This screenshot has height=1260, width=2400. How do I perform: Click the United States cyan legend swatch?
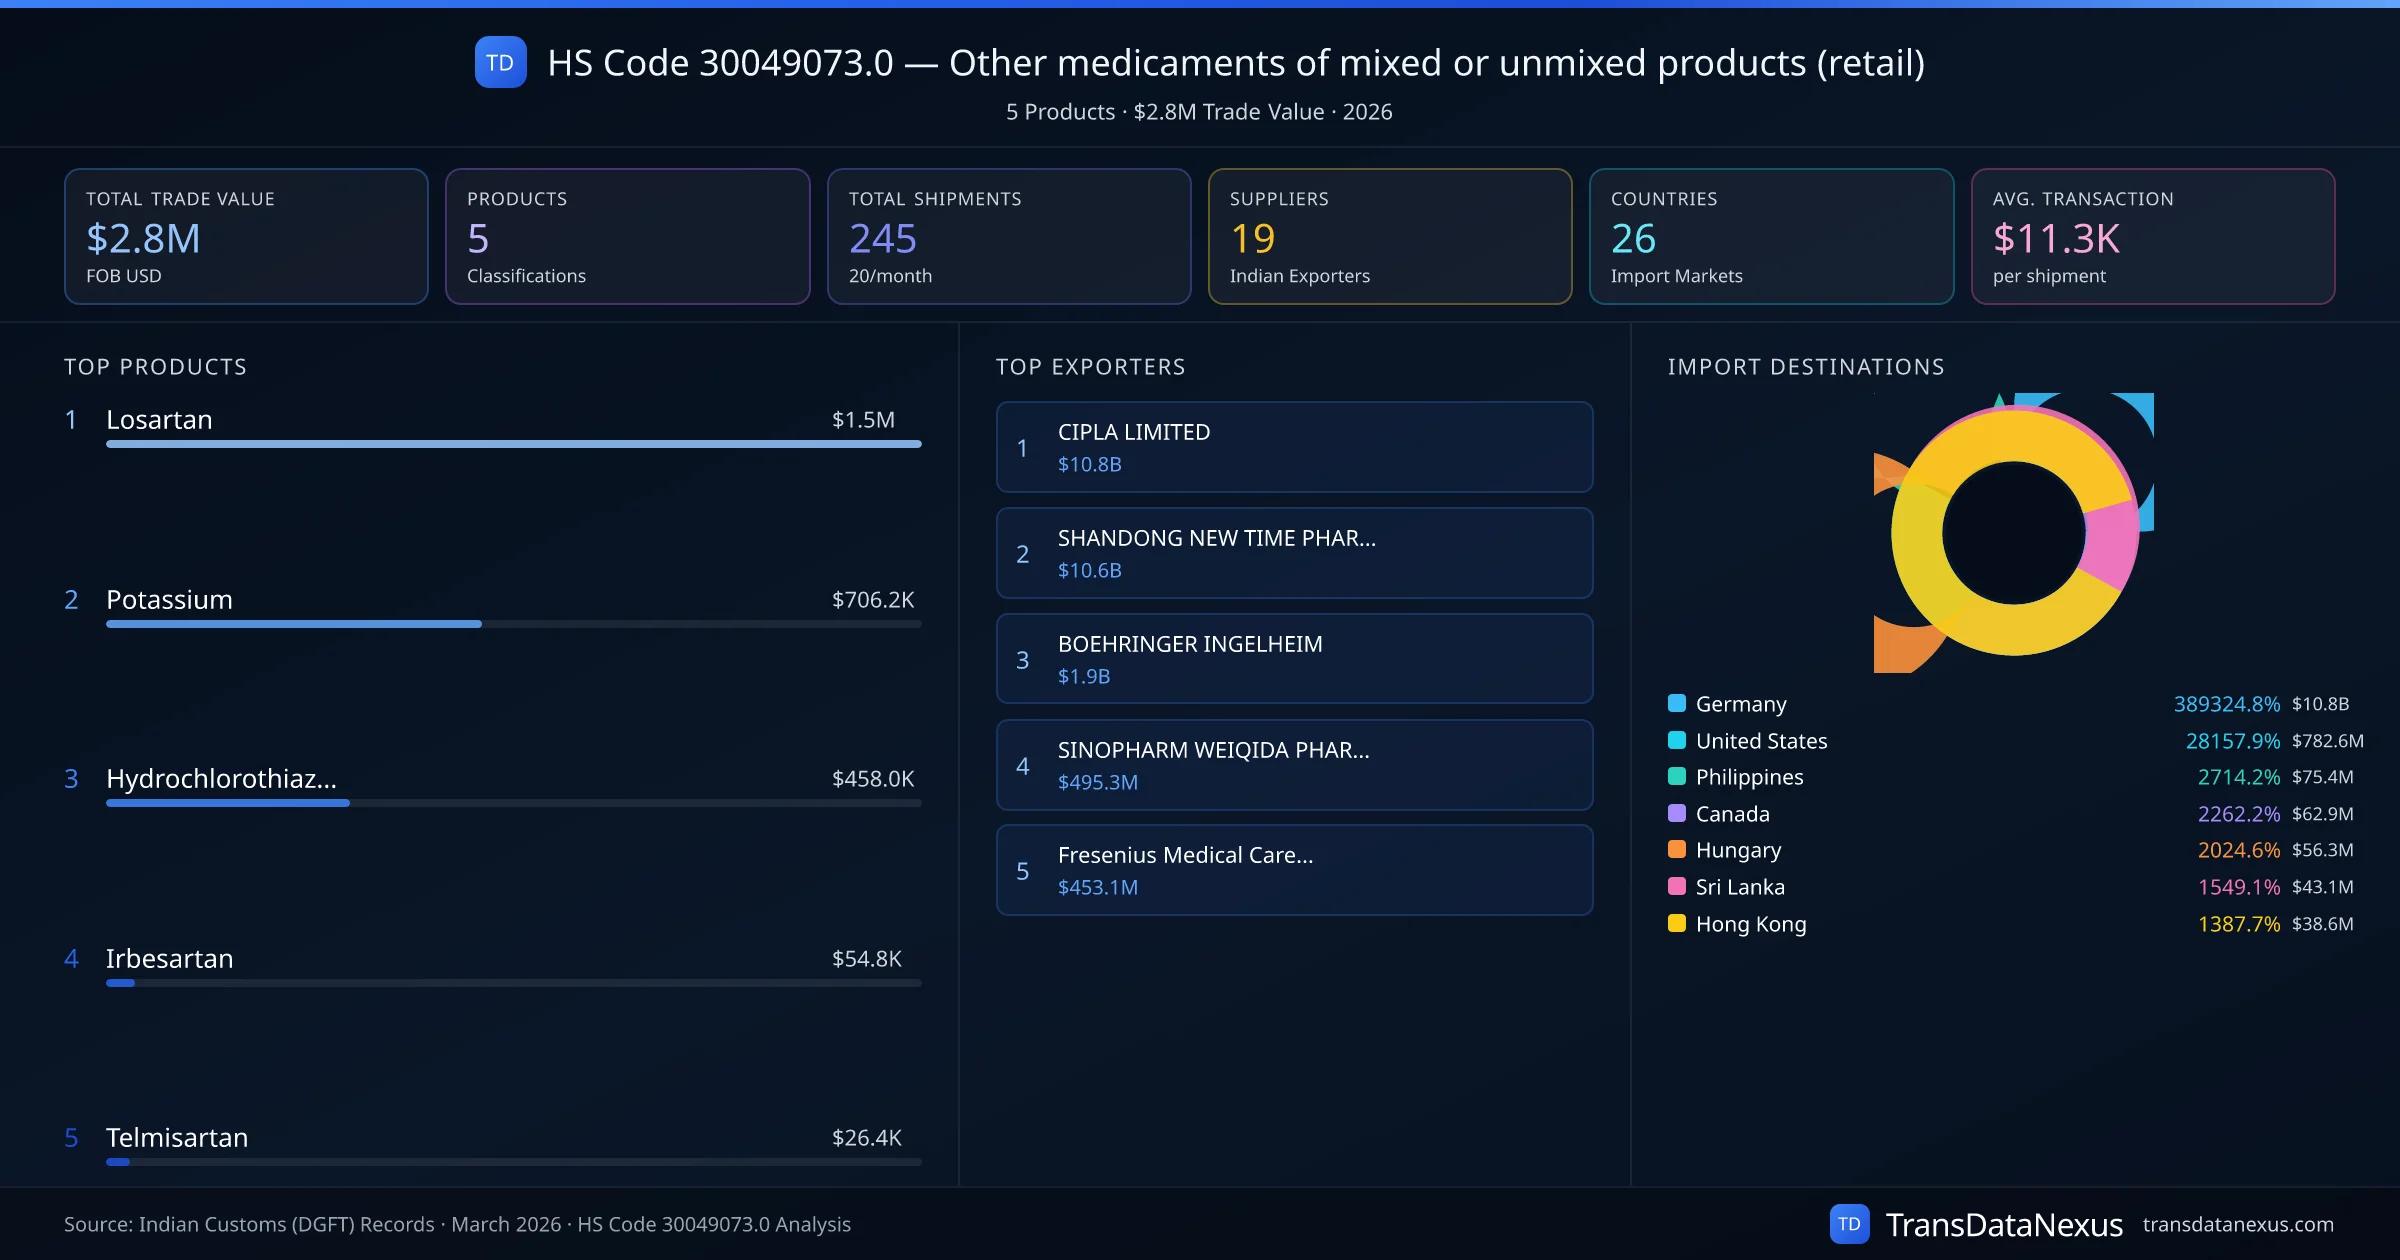coord(1677,740)
